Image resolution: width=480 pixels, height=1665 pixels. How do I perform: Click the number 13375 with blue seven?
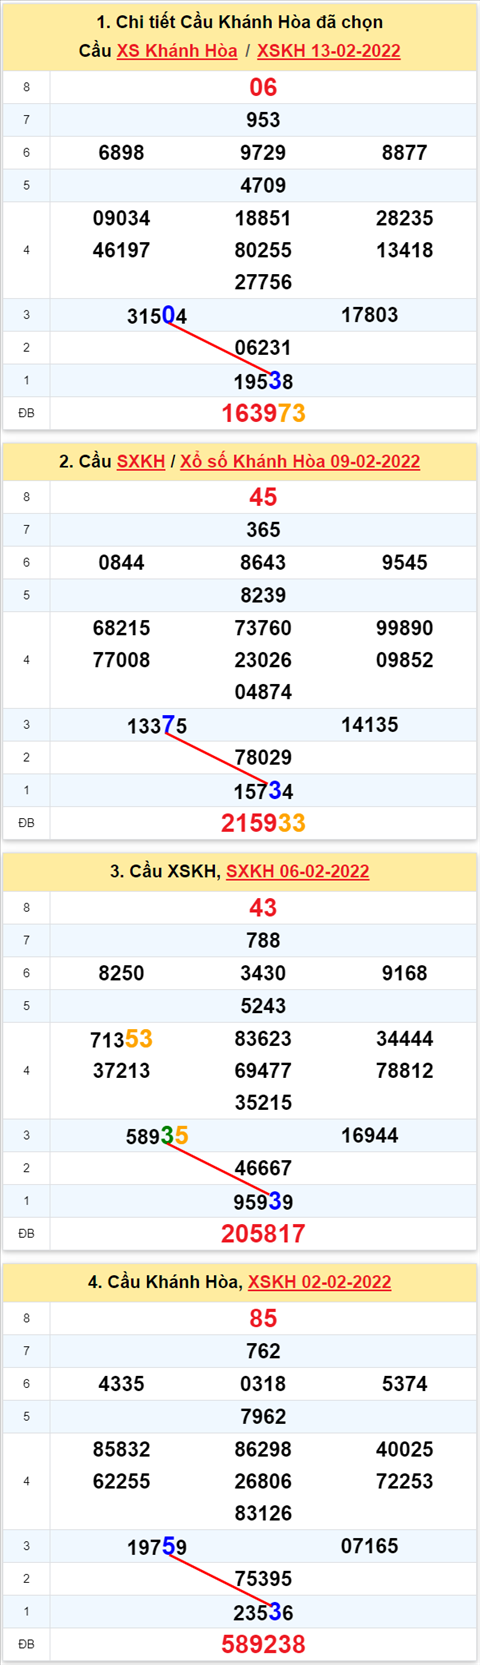(157, 726)
